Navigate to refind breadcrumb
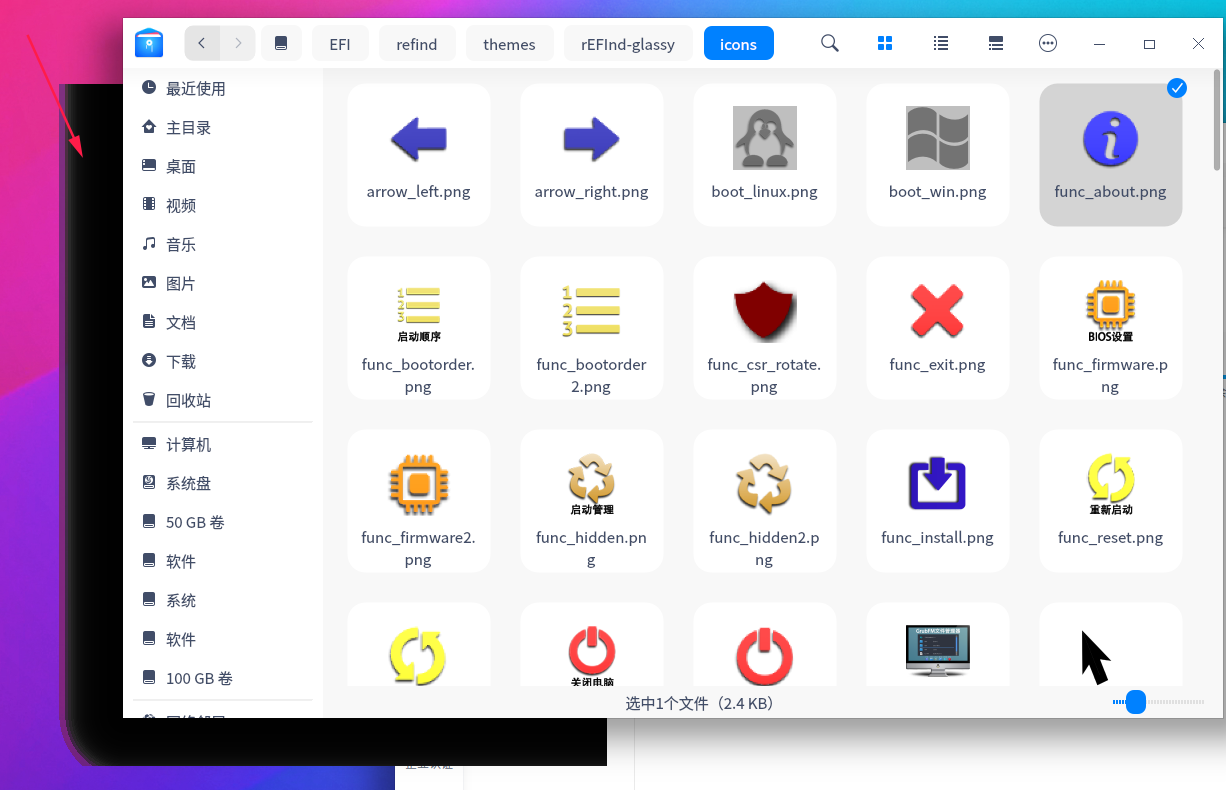The height and width of the screenshot is (790, 1226). (417, 43)
